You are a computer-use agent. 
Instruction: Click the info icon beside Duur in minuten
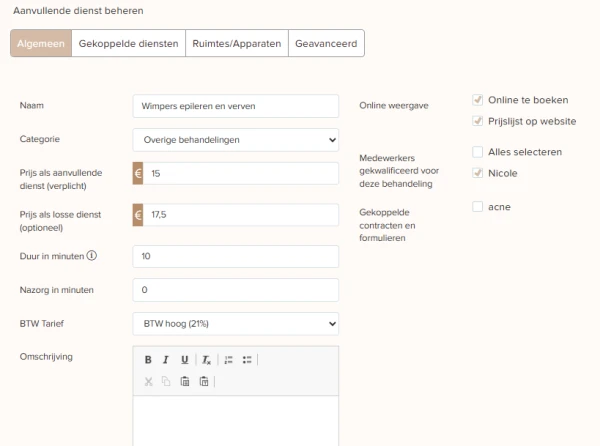pos(91,256)
